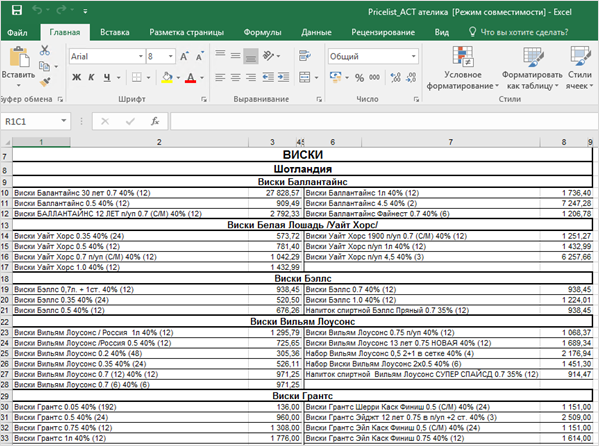Image resolution: width=599 pixels, height=446 pixels.
Task: Open the font size 8 dropdown
Action: 170,57
